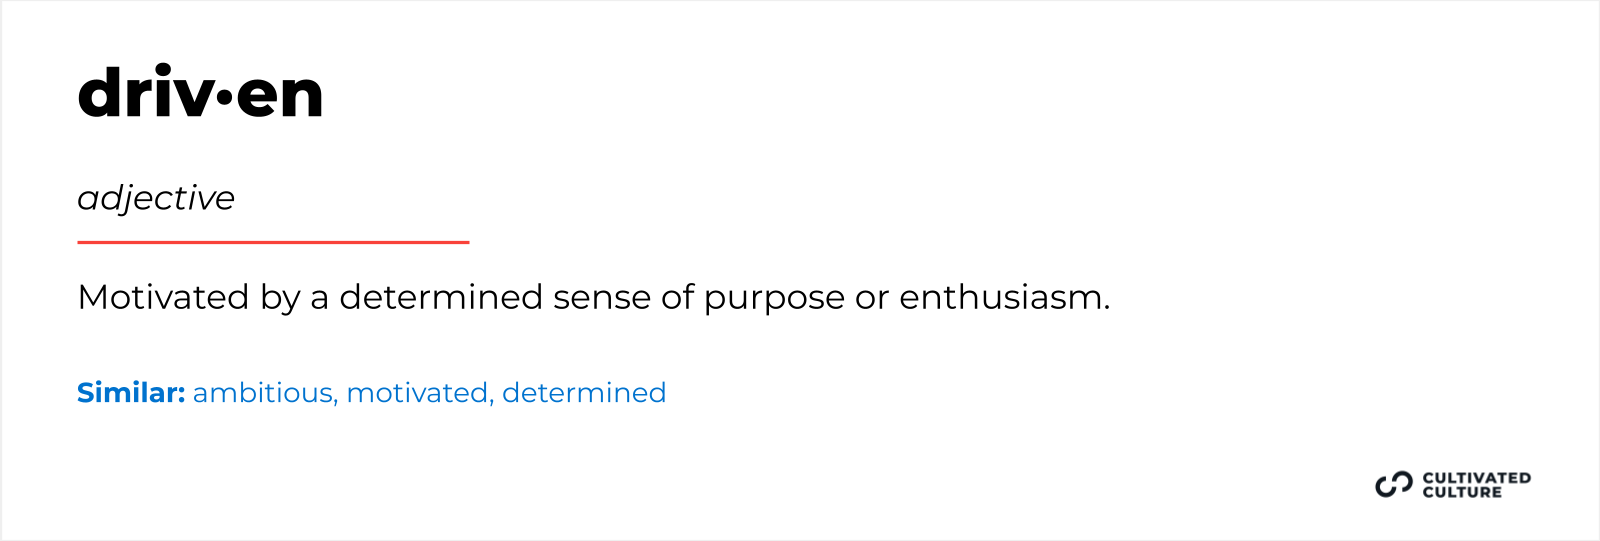Click 'determined' in the black definition sentence

click(x=441, y=297)
